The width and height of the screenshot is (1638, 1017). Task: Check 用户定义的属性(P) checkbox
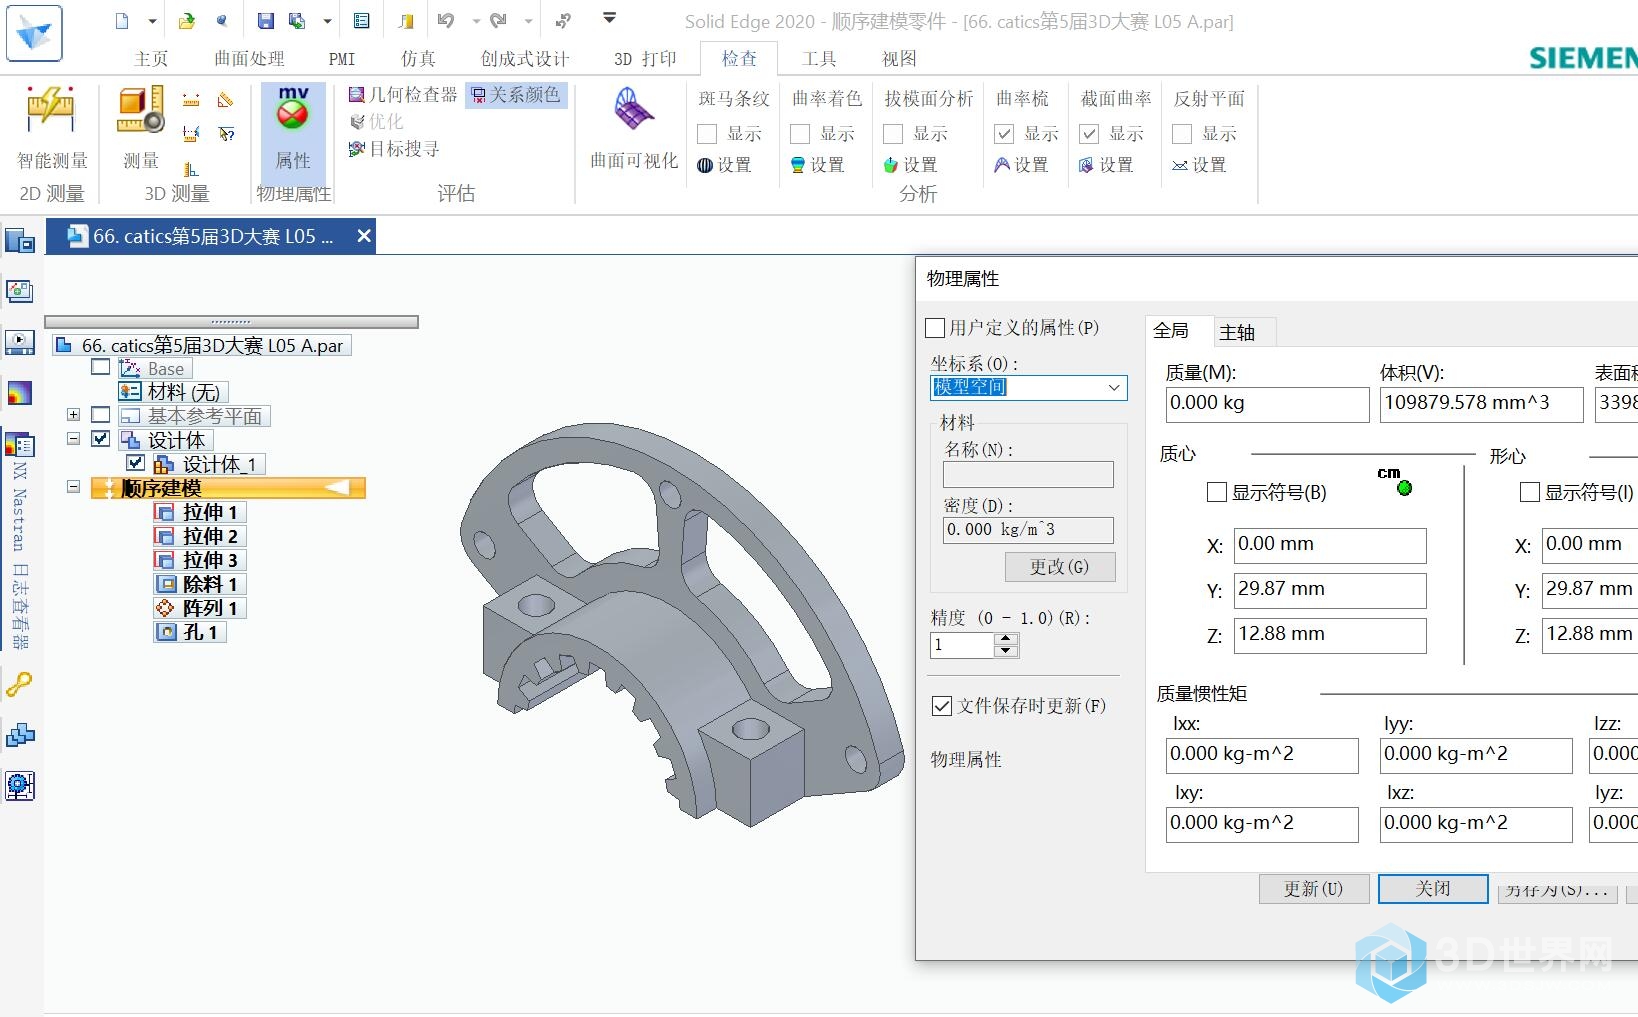[936, 328]
